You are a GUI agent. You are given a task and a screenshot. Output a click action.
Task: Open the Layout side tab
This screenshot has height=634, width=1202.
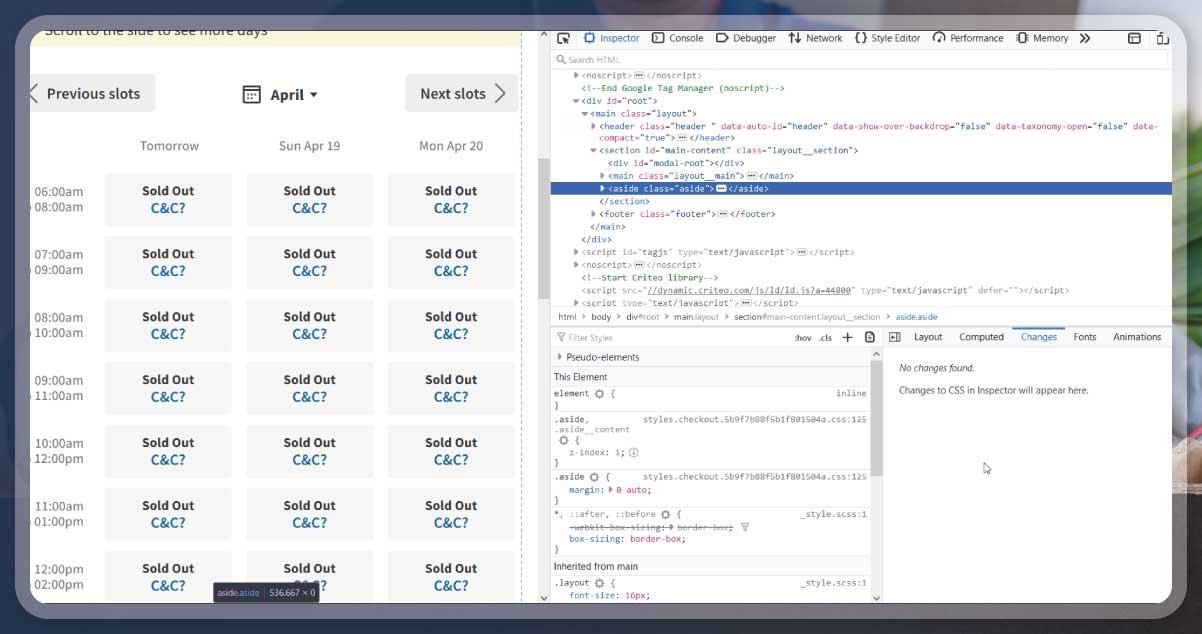pyautogui.click(x=928, y=337)
